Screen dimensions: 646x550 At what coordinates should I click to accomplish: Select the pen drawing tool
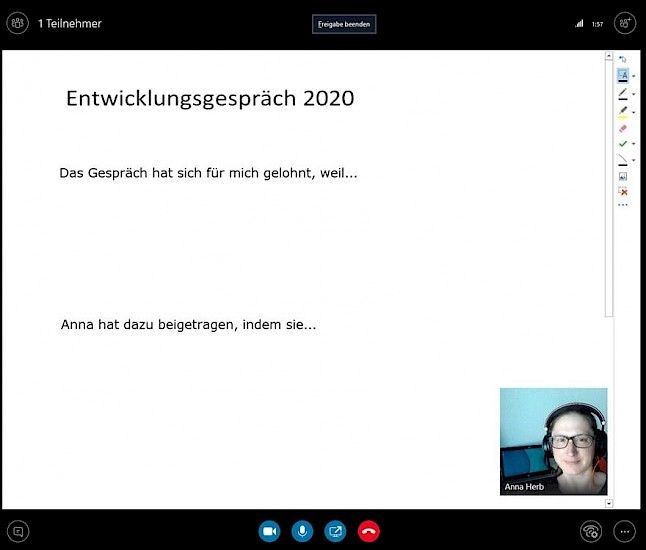click(x=623, y=94)
